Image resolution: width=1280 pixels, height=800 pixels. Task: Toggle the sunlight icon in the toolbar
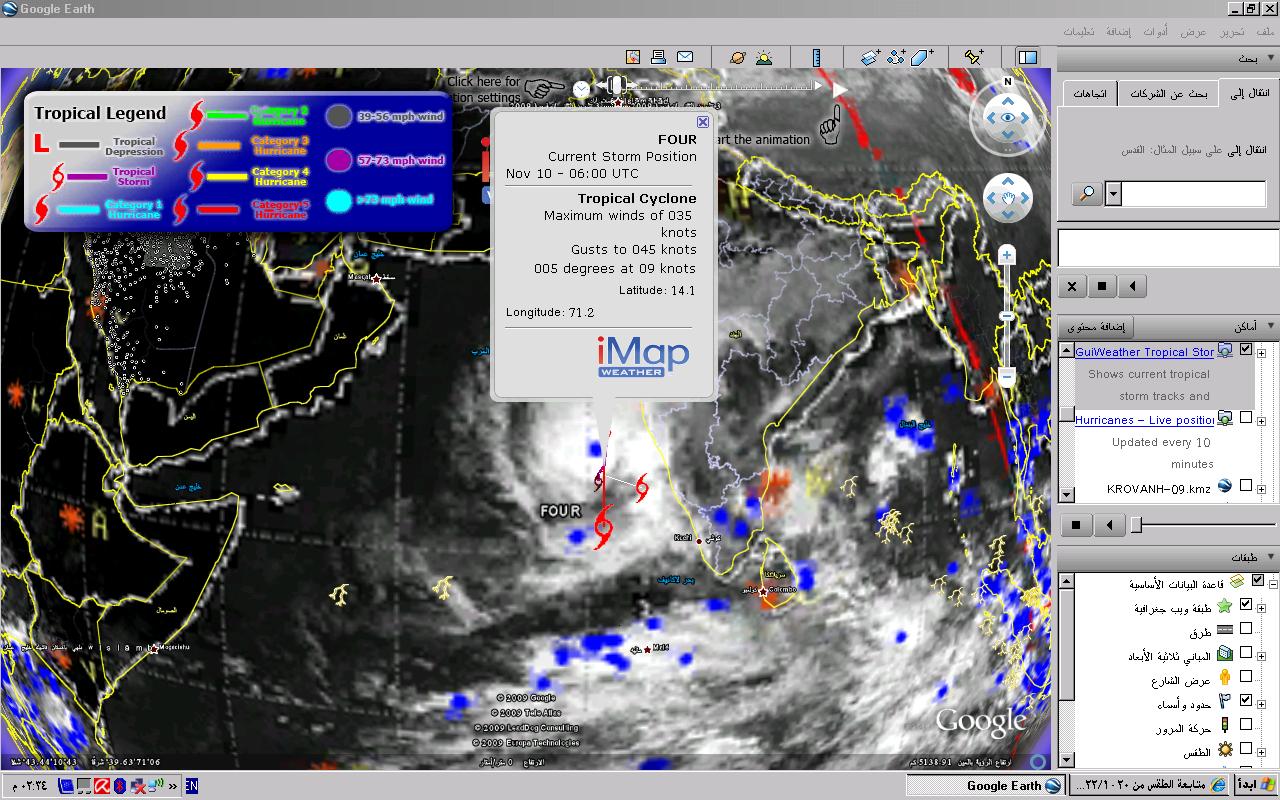click(764, 58)
